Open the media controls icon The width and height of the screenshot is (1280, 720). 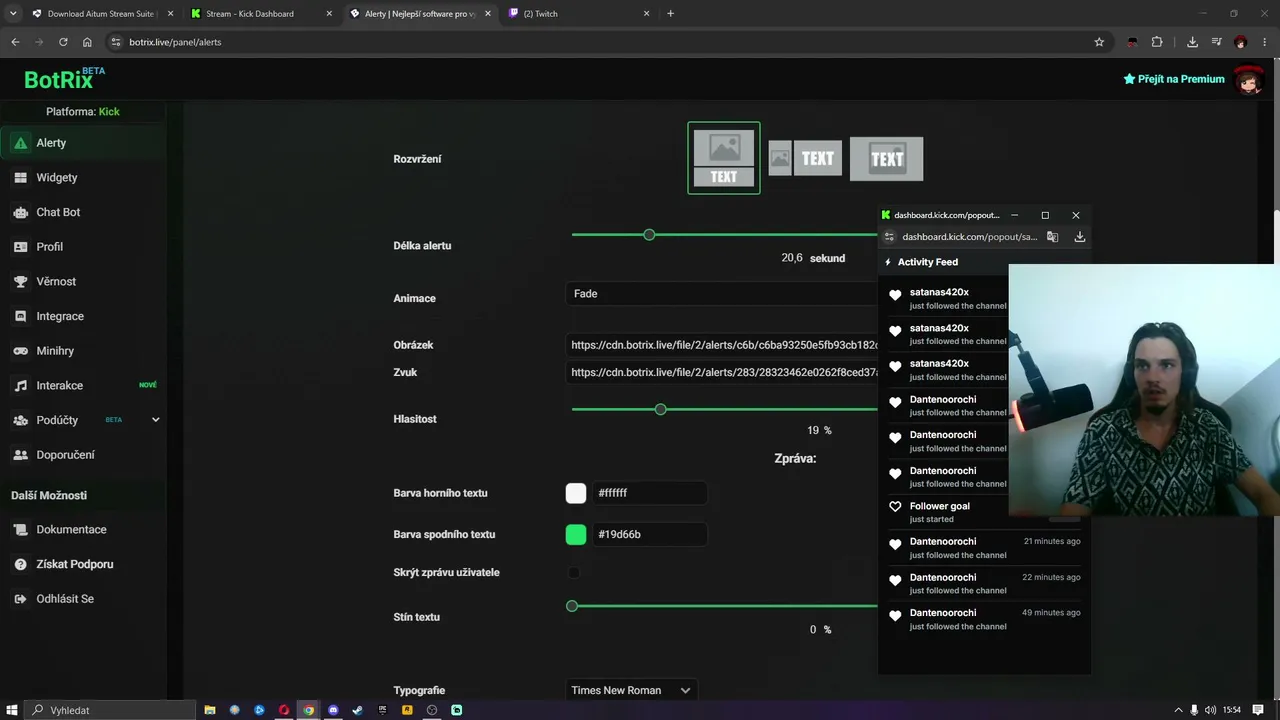coord(1216,42)
